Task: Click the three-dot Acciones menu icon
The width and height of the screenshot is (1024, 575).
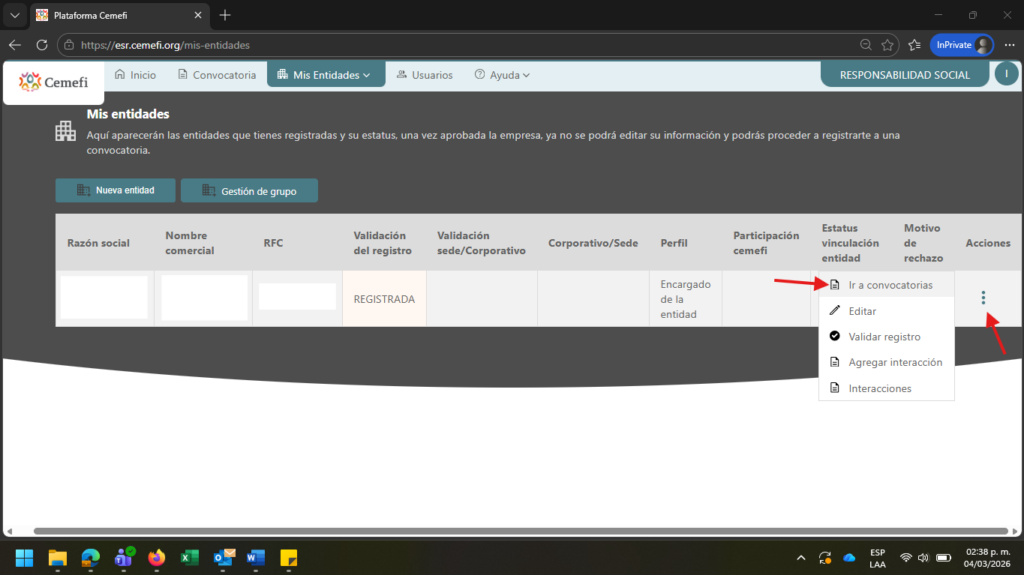Action: (983, 297)
